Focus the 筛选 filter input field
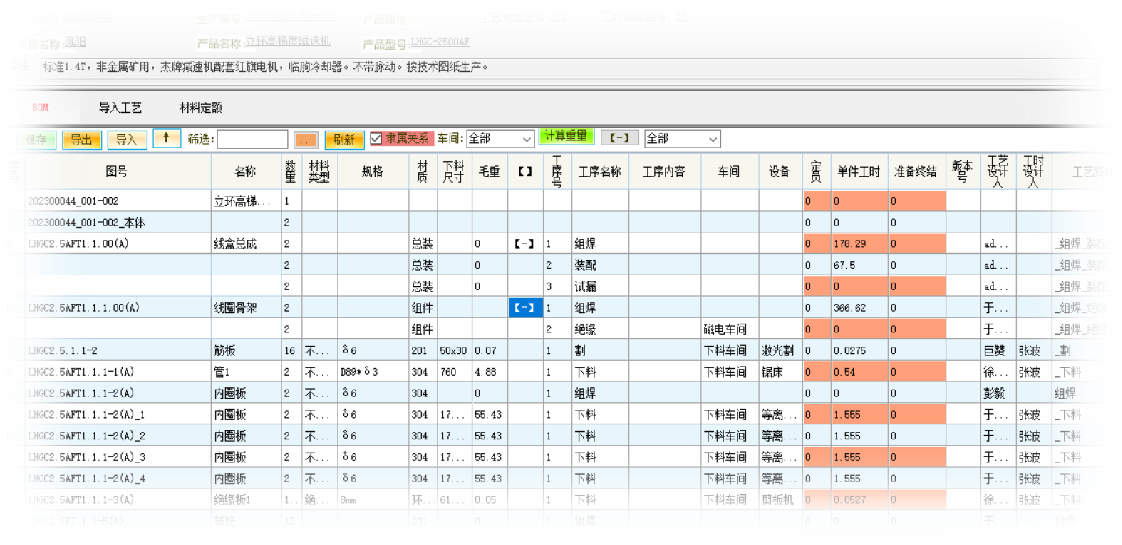The width and height of the screenshot is (1122, 545). pos(253,139)
